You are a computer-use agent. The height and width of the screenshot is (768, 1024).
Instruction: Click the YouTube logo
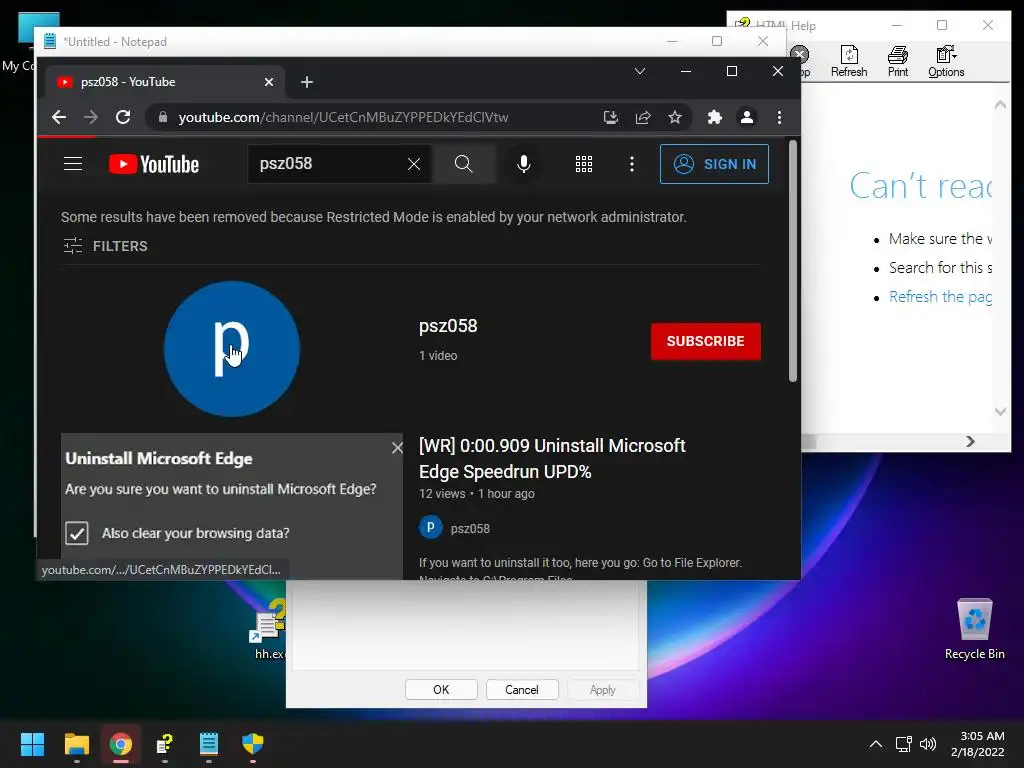click(x=153, y=164)
